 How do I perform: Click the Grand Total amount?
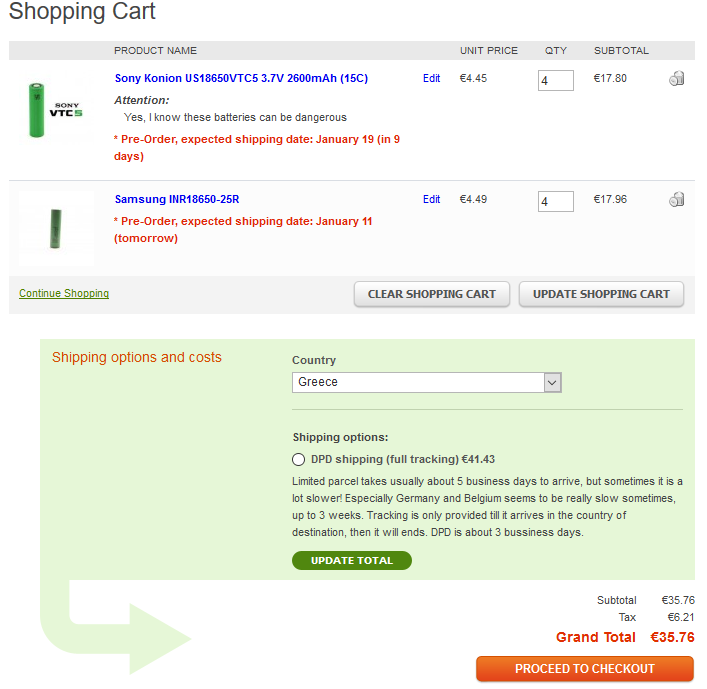672,637
